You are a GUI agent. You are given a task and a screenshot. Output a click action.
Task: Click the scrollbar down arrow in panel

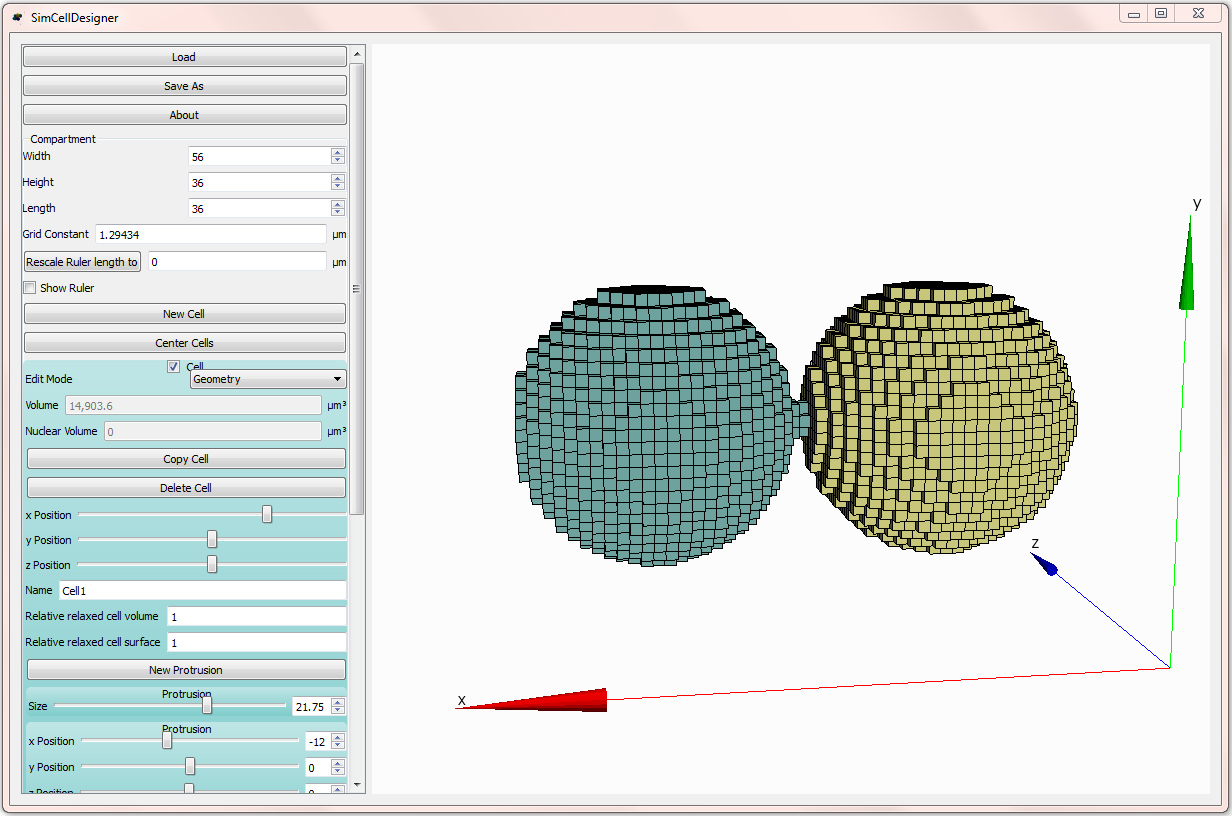point(357,785)
